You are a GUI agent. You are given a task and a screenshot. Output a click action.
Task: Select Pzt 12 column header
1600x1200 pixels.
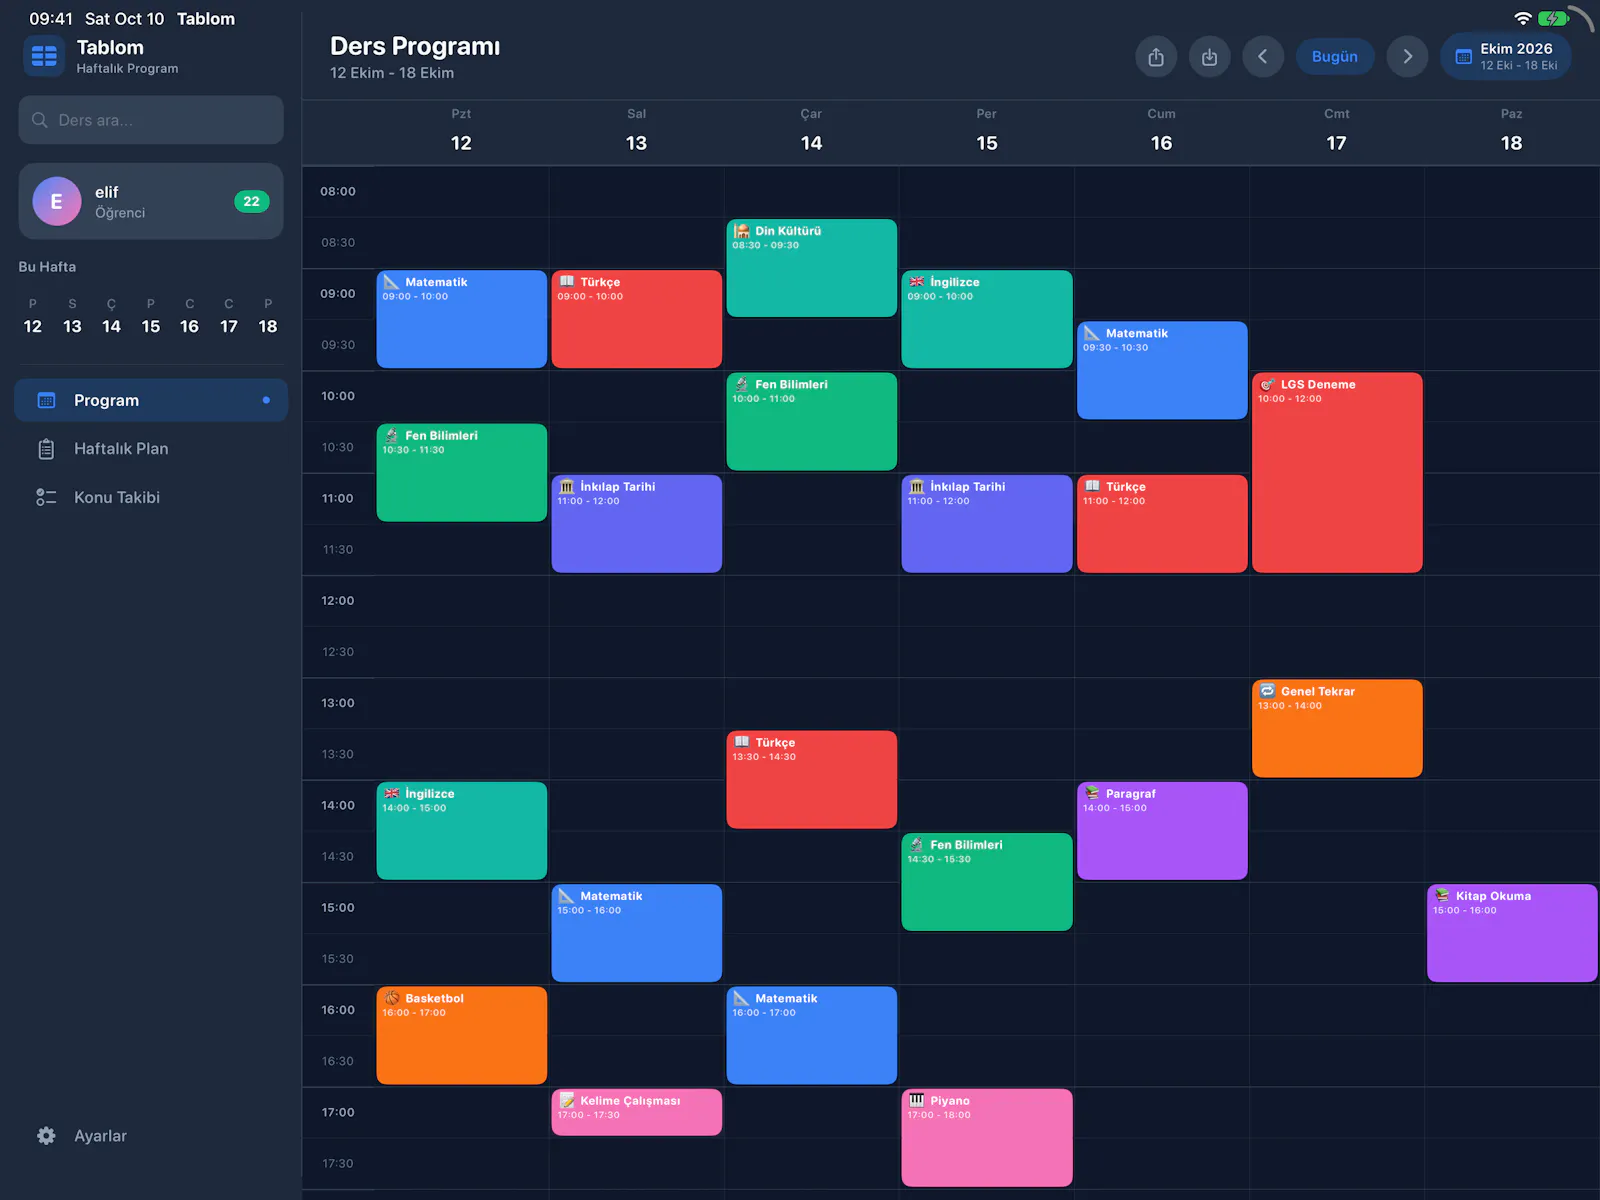(461, 131)
